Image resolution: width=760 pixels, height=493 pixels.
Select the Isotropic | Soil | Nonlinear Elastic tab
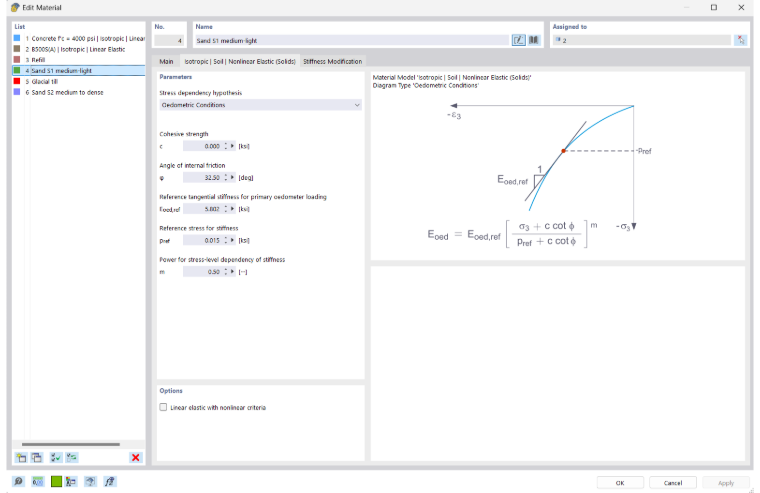[x=240, y=61]
